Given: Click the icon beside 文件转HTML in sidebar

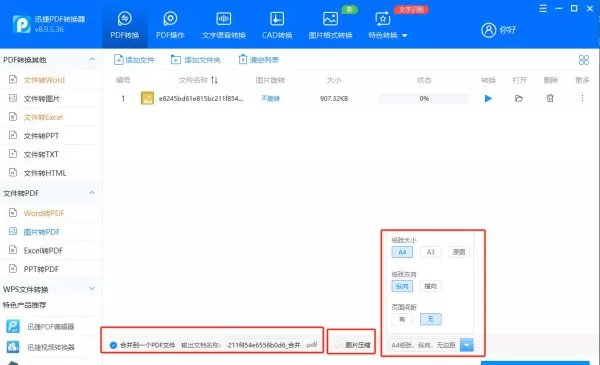Looking at the screenshot, I should (x=13, y=173).
